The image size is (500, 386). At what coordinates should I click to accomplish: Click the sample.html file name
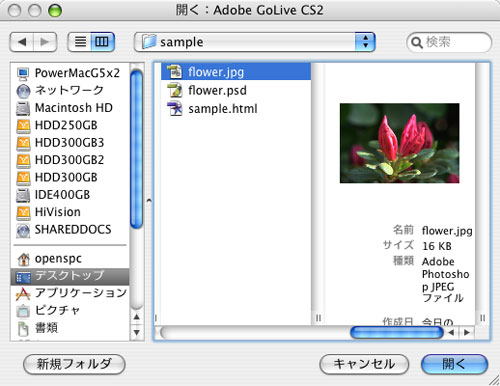(223, 109)
